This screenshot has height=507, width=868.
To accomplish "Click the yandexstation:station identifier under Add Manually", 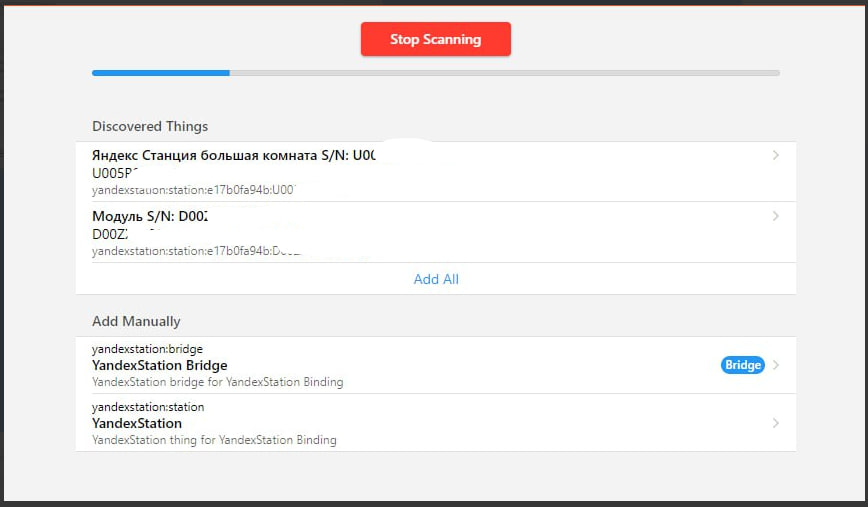I will tap(148, 407).
